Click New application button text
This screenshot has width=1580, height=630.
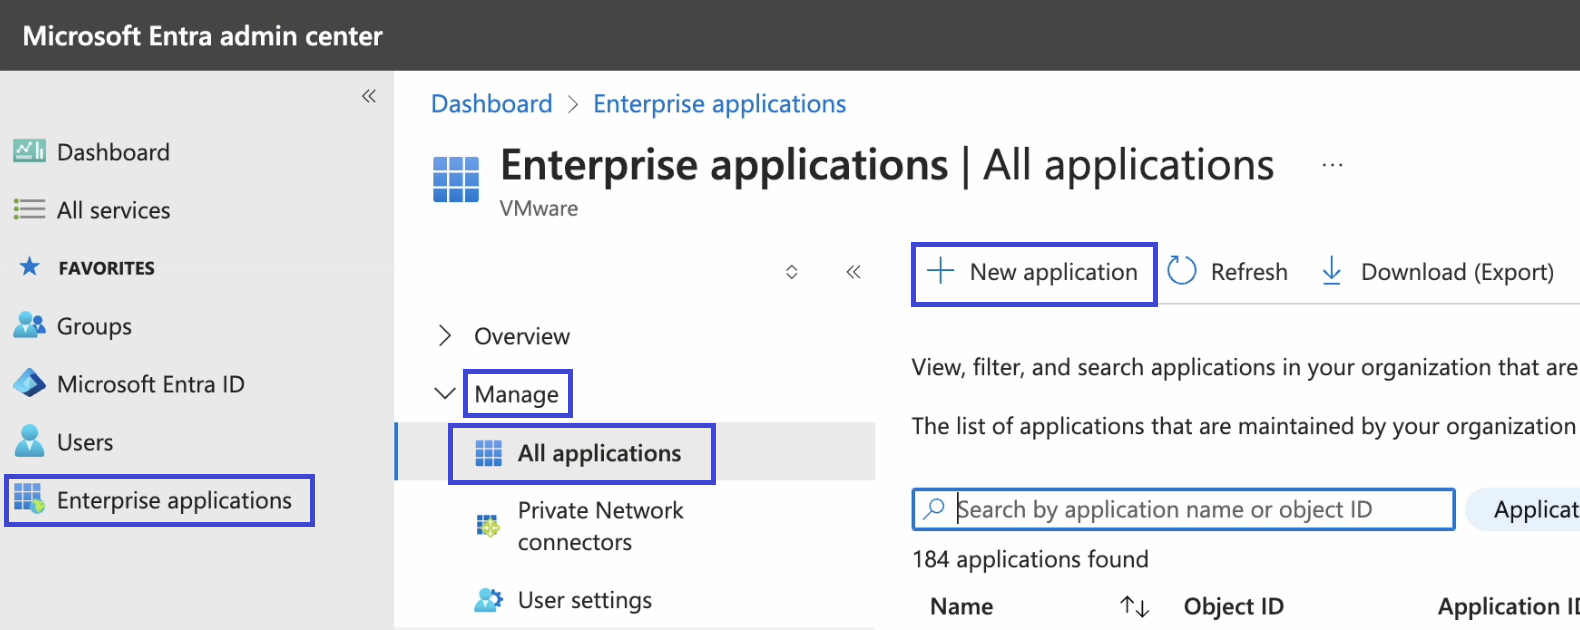click(x=1053, y=272)
